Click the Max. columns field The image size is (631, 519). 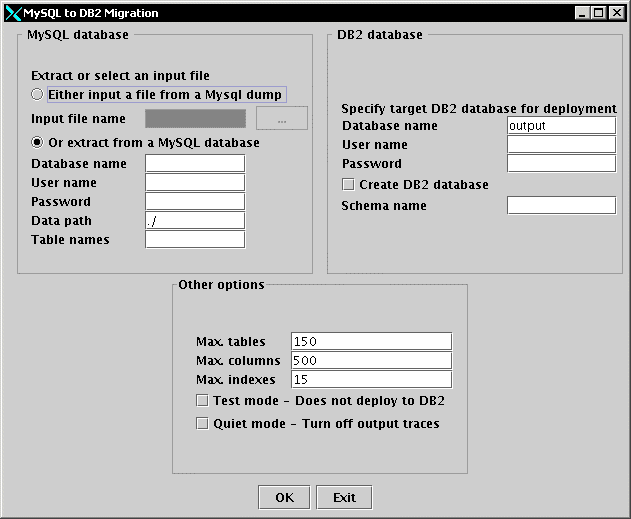coord(371,360)
